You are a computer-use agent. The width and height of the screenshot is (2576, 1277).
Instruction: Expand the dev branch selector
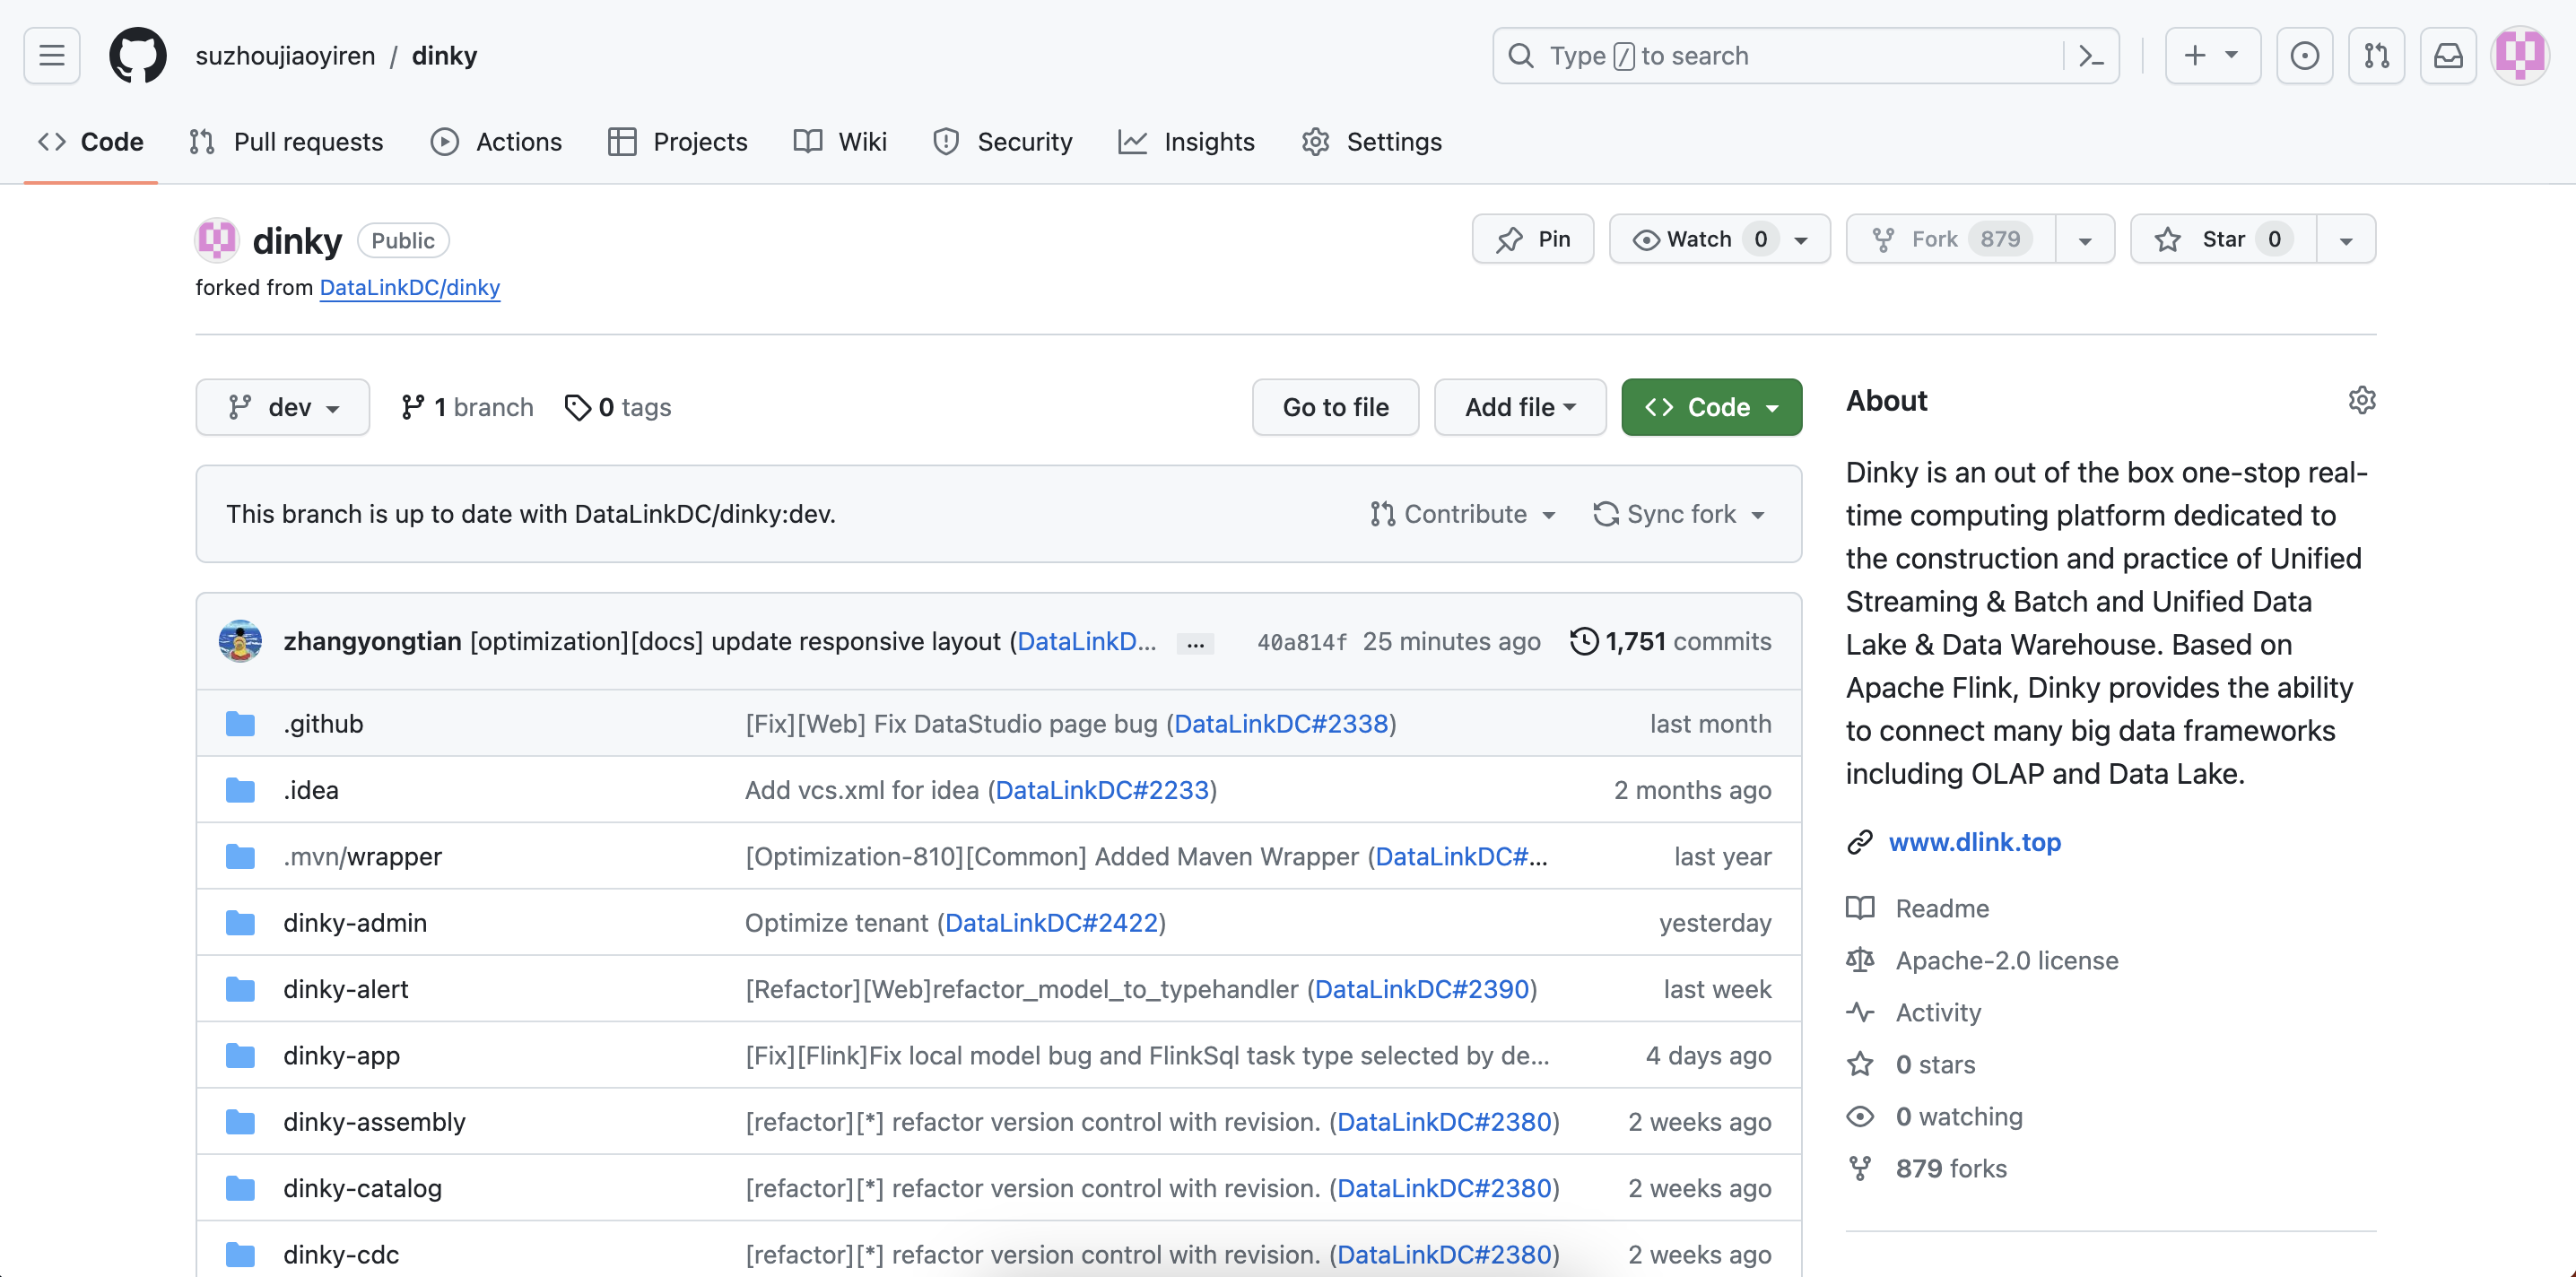pos(282,407)
